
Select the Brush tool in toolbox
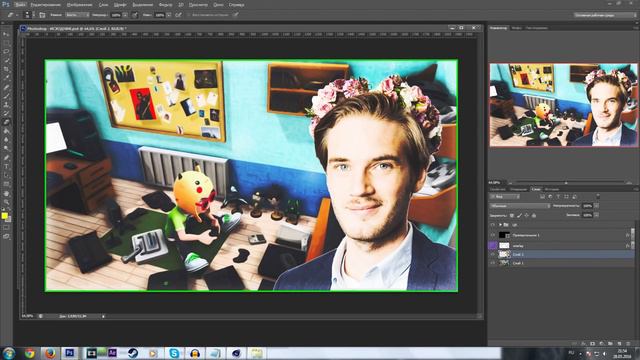coord(6,96)
